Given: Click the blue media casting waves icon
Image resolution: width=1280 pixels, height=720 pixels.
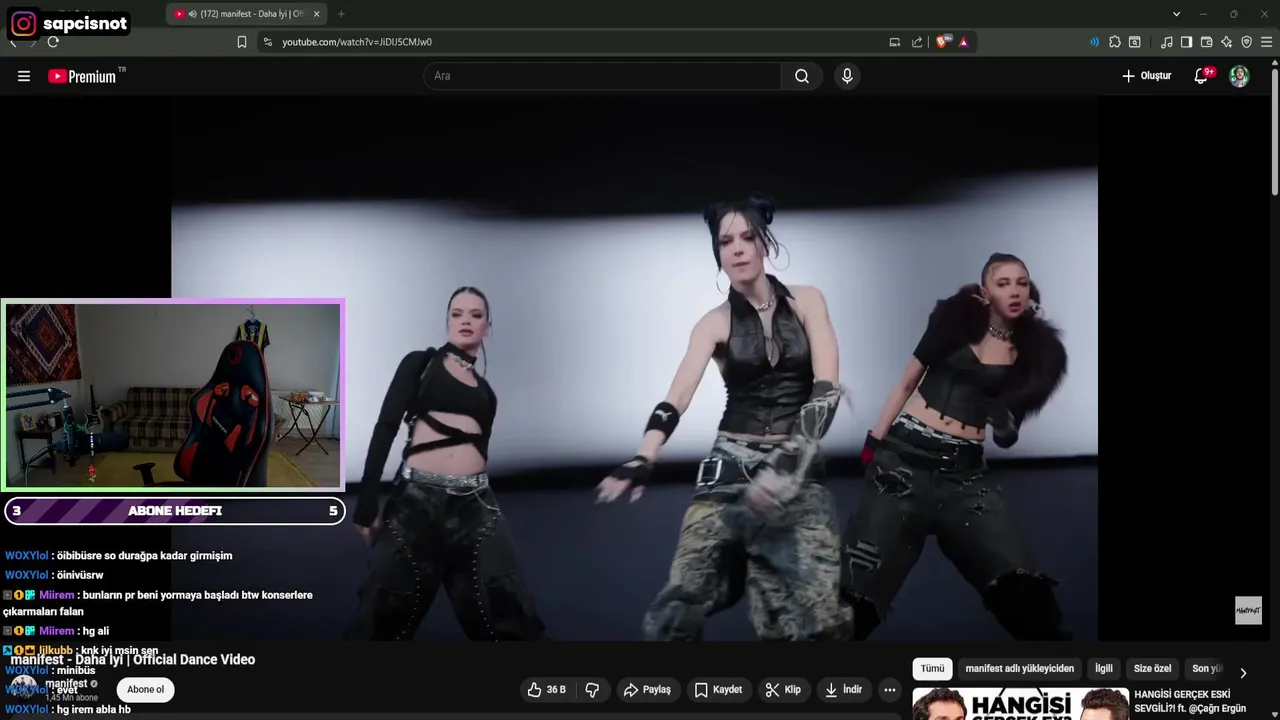Looking at the screenshot, I should click(x=1094, y=42).
